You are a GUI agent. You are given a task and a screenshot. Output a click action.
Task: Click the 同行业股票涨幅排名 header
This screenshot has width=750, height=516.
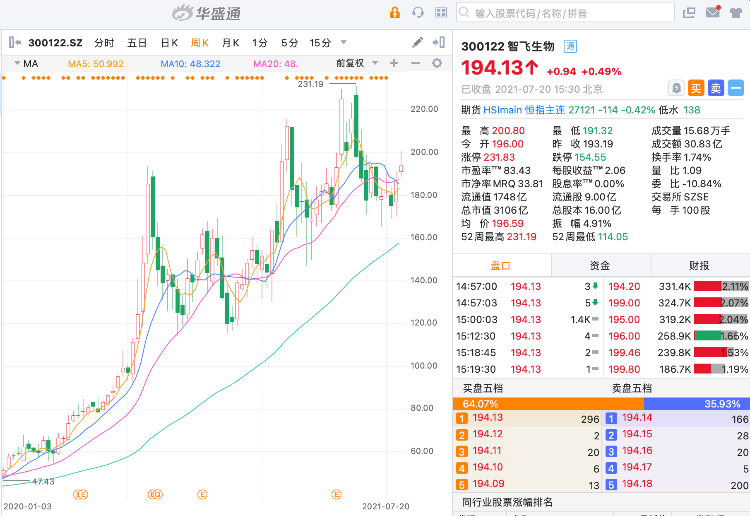click(507, 502)
